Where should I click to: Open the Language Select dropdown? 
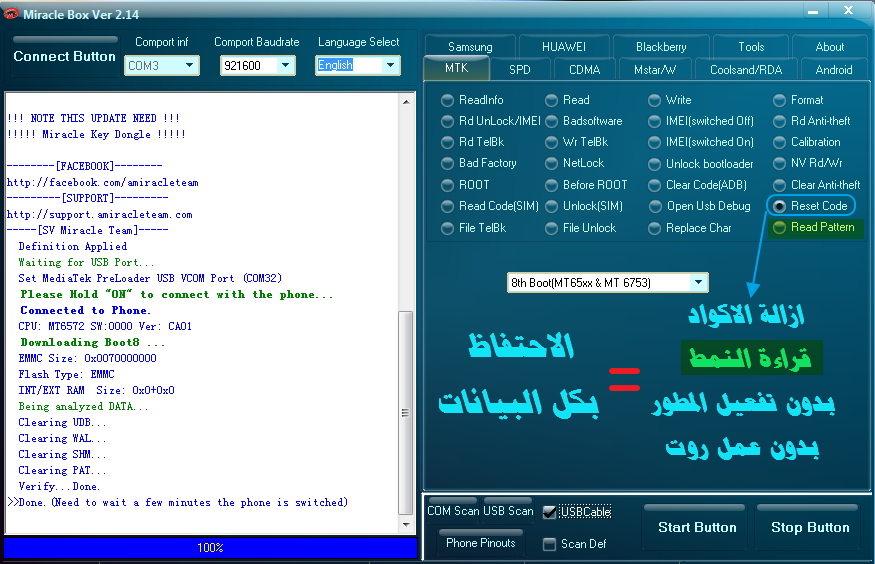pos(390,66)
